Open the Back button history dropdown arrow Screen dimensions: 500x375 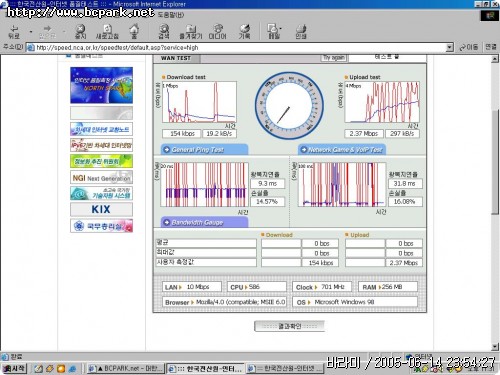31,32
